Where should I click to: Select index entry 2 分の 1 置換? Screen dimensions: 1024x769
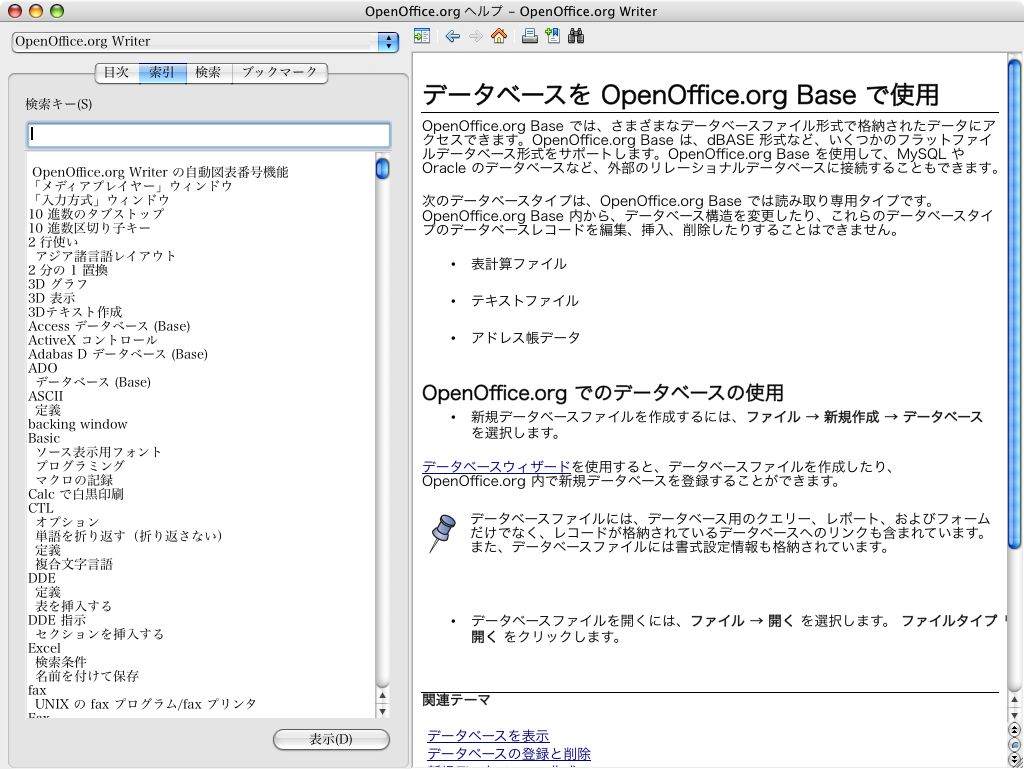[x=68, y=270]
